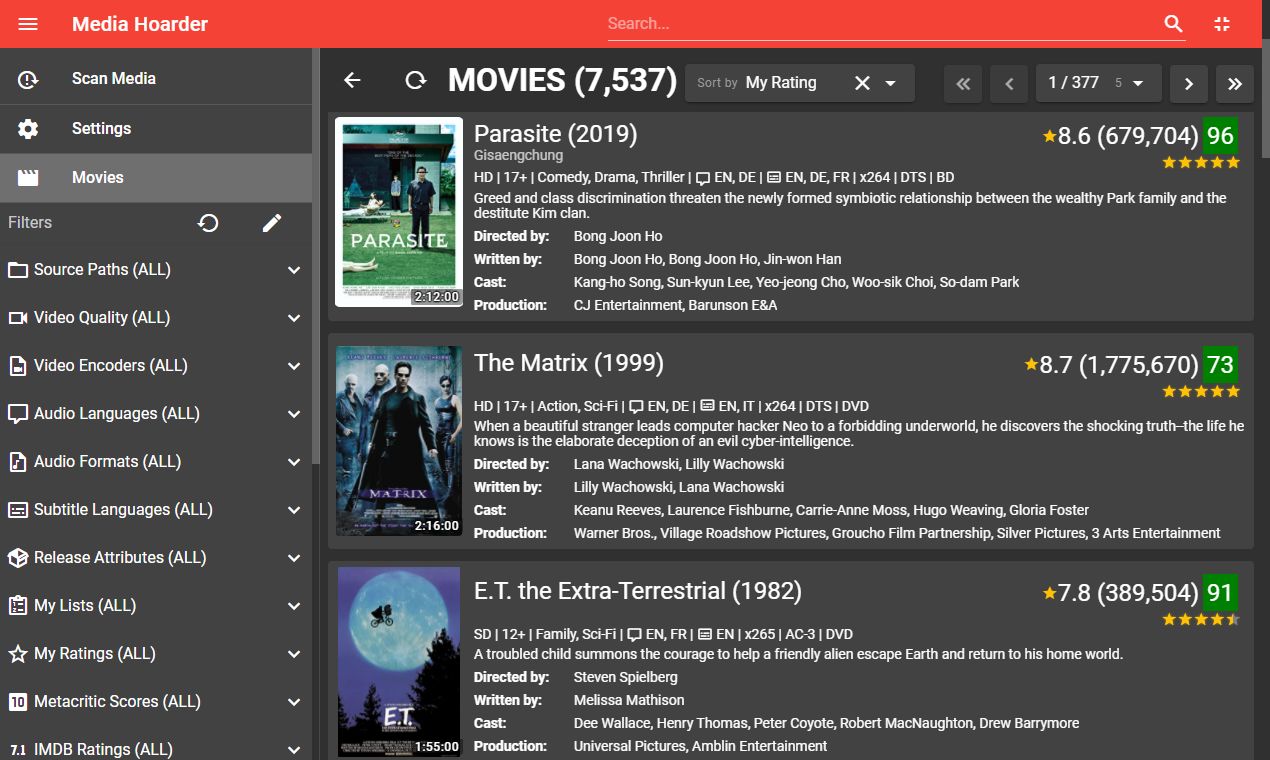This screenshot has height=760, width=1270.
Task: Edit filters using the pencil icon
Action: point(271,223)
